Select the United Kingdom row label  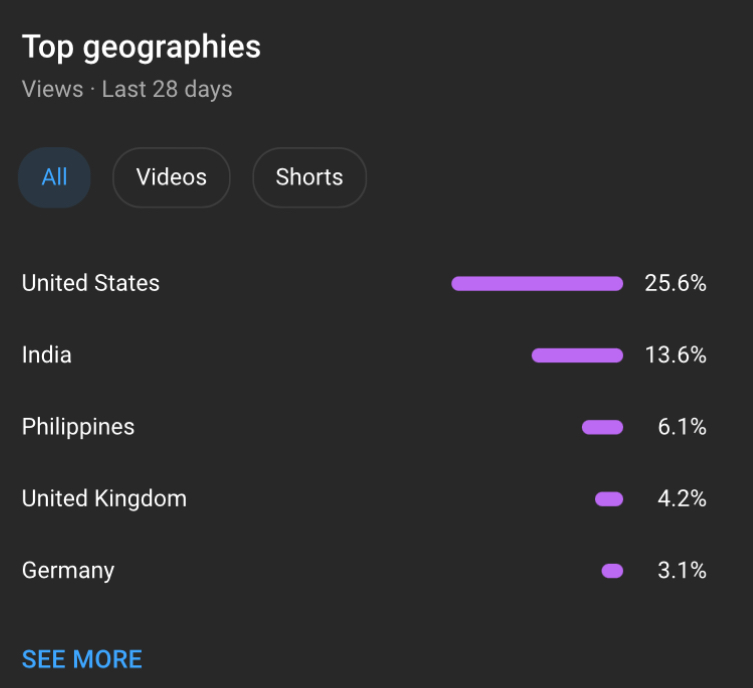104,498
